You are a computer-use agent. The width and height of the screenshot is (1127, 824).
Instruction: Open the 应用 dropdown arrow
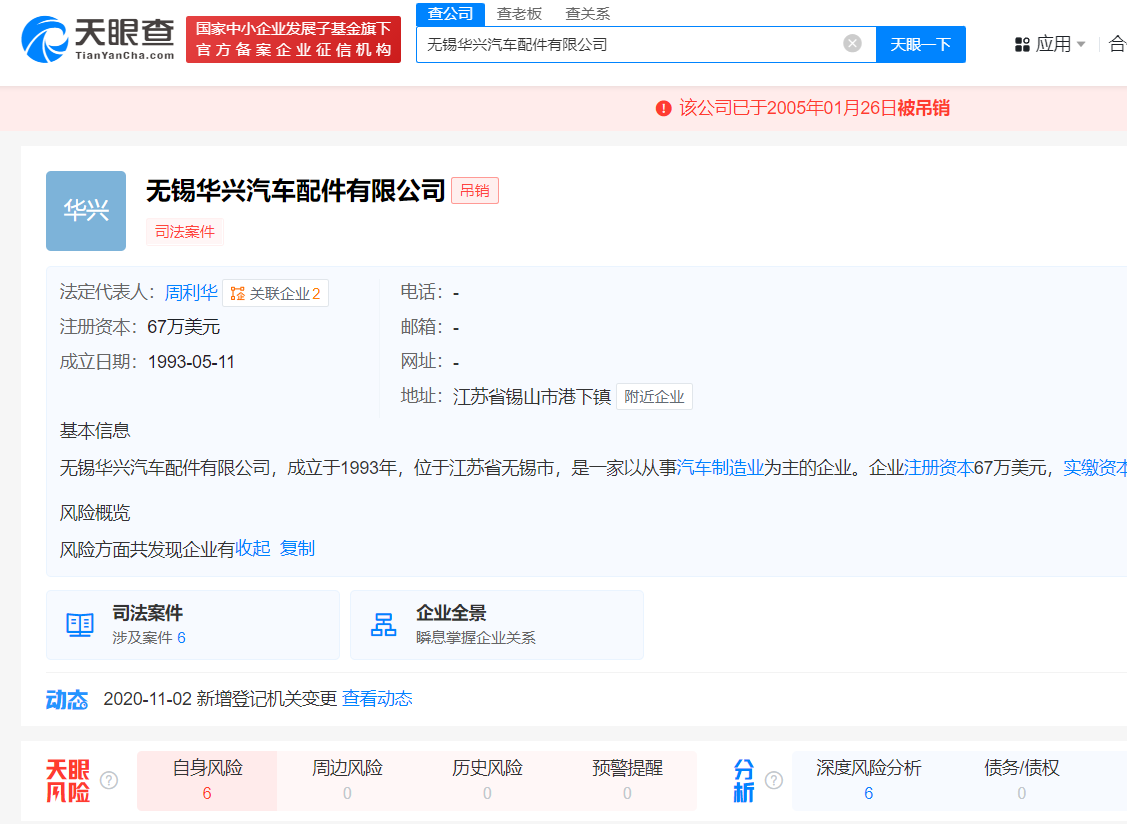(x=1081, y=45)
